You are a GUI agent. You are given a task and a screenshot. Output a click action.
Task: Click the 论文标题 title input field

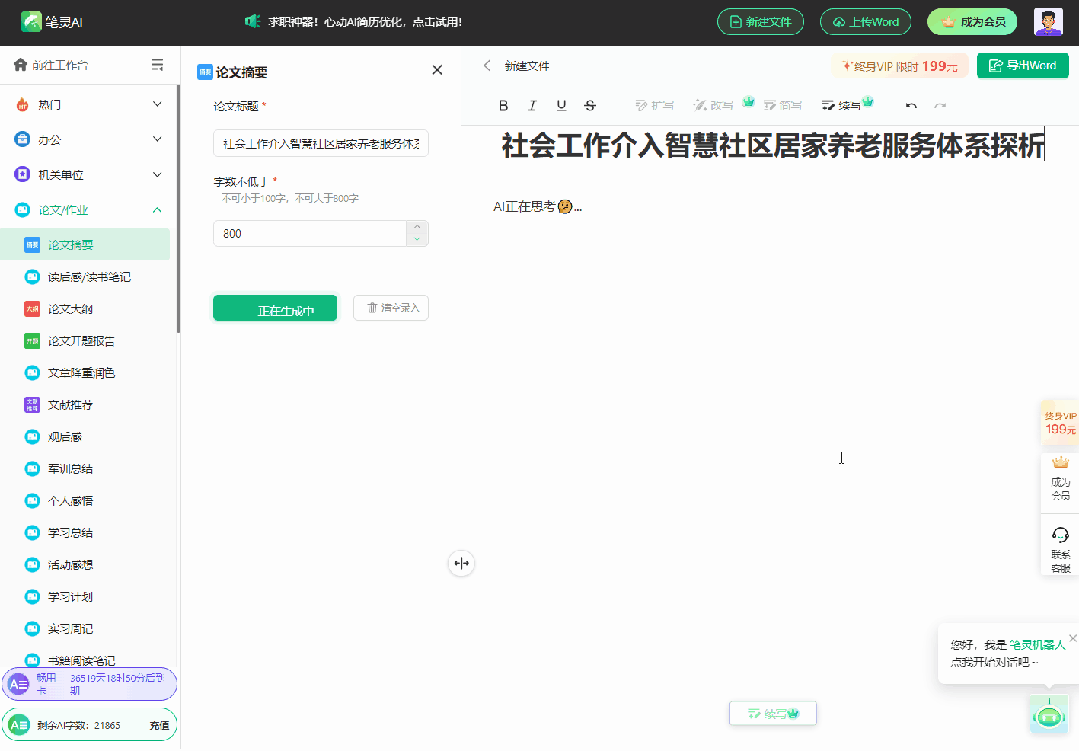point(320,143)
